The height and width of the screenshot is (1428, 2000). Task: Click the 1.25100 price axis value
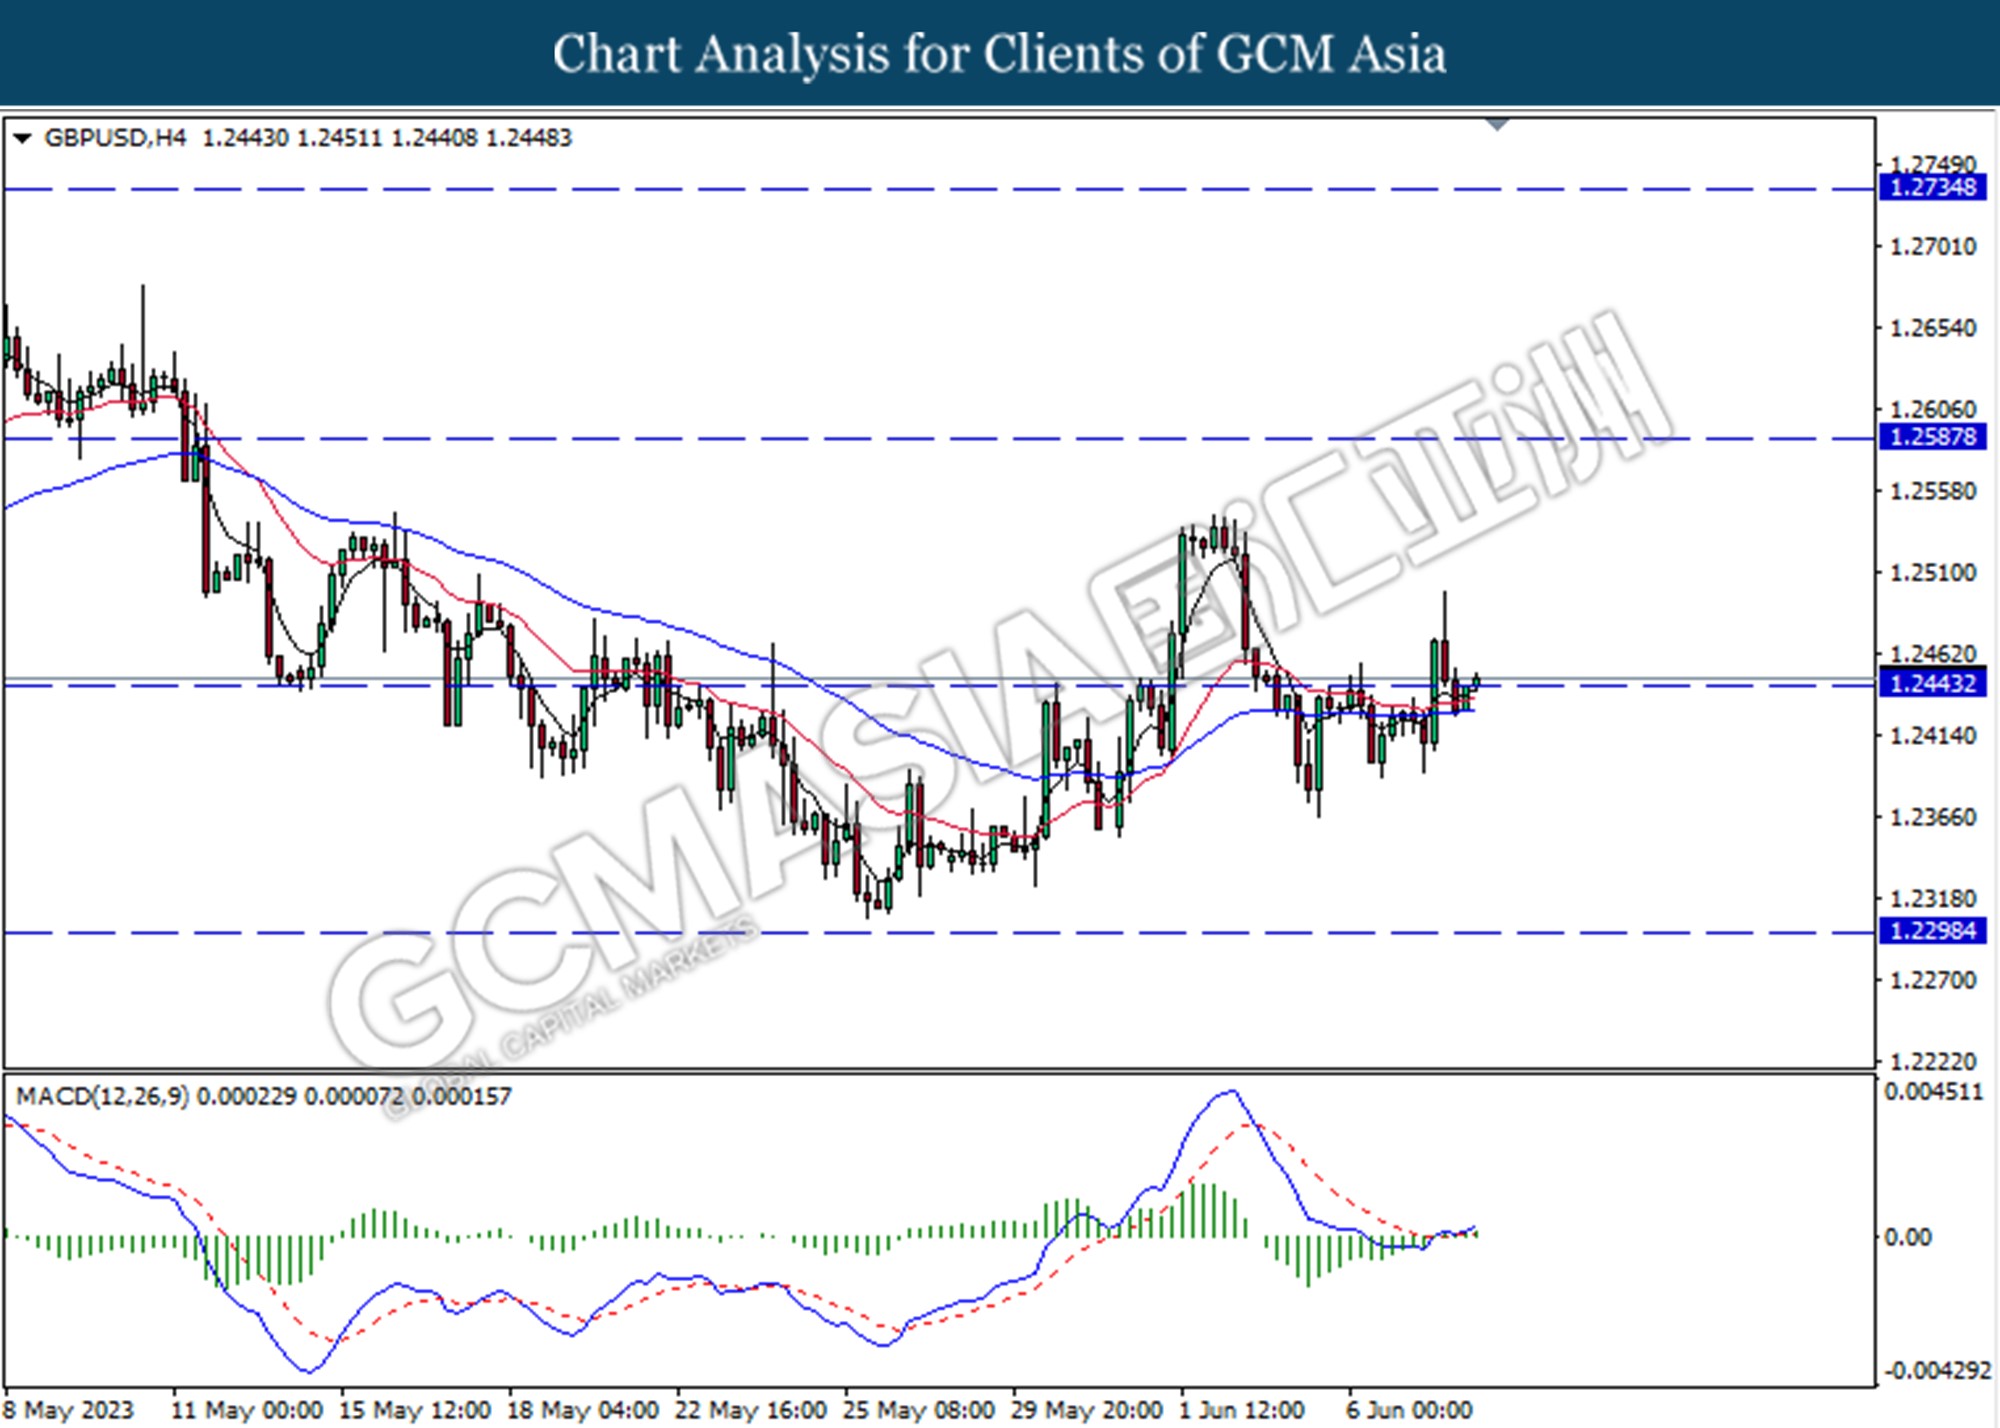(1933, 574)
